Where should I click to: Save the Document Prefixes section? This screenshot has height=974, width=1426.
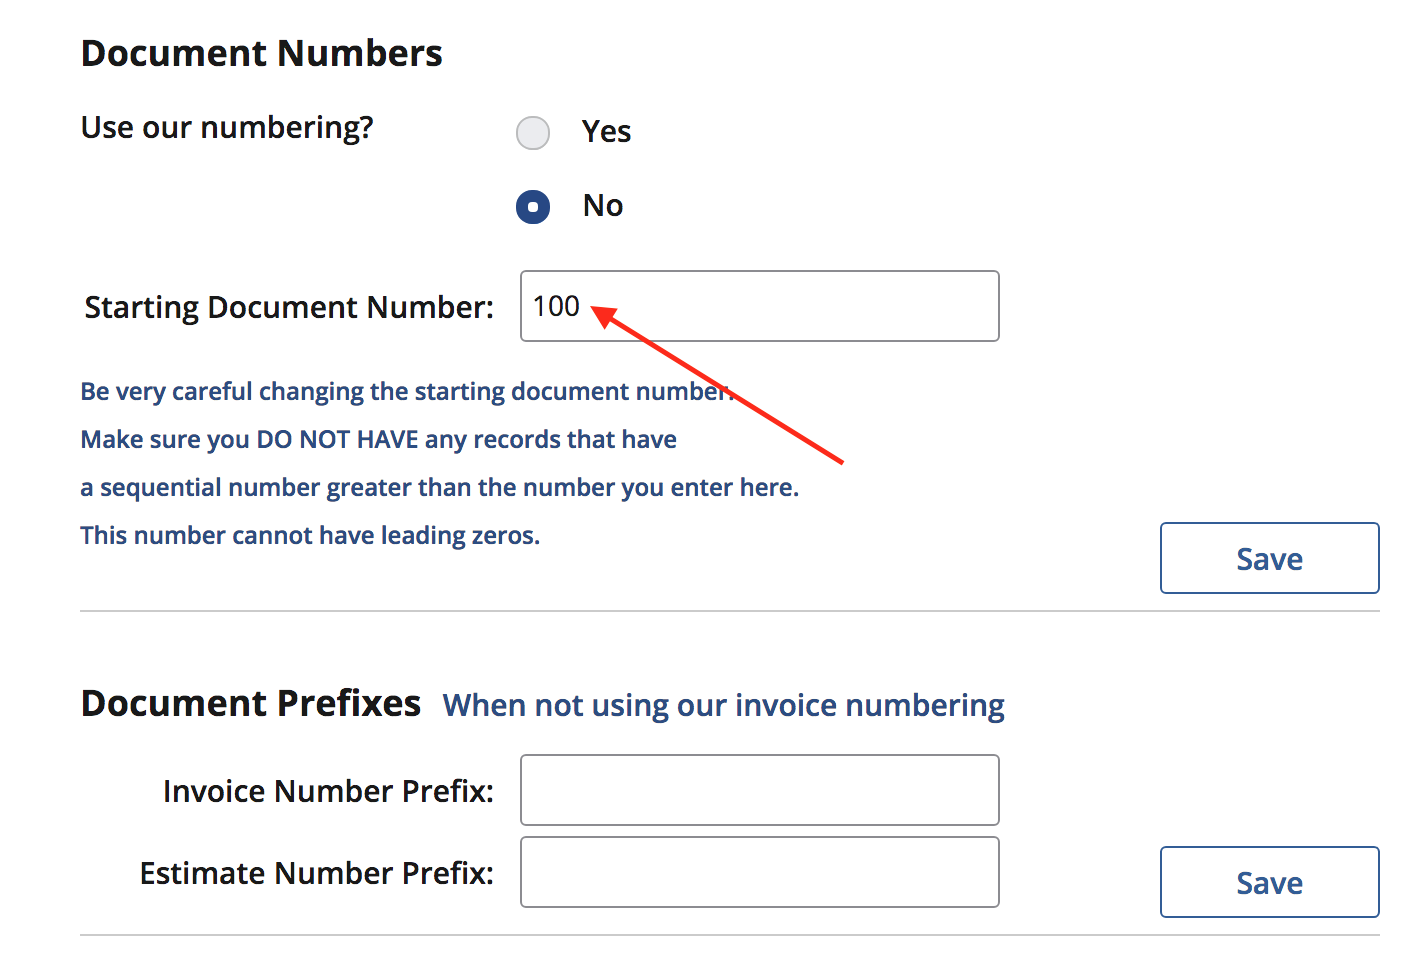point(1269,882)
